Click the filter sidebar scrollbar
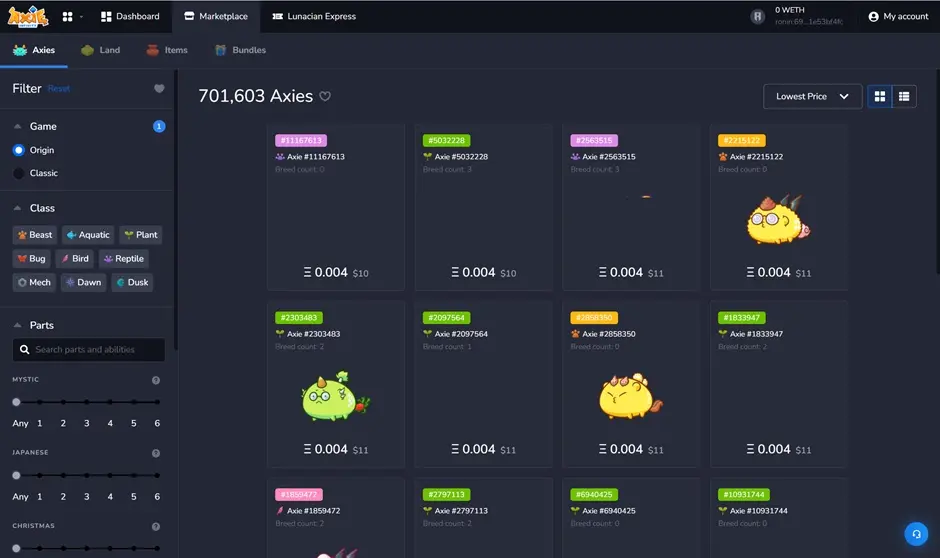Image resolution: width=940 pixels, height=558 pixels. 176,210
